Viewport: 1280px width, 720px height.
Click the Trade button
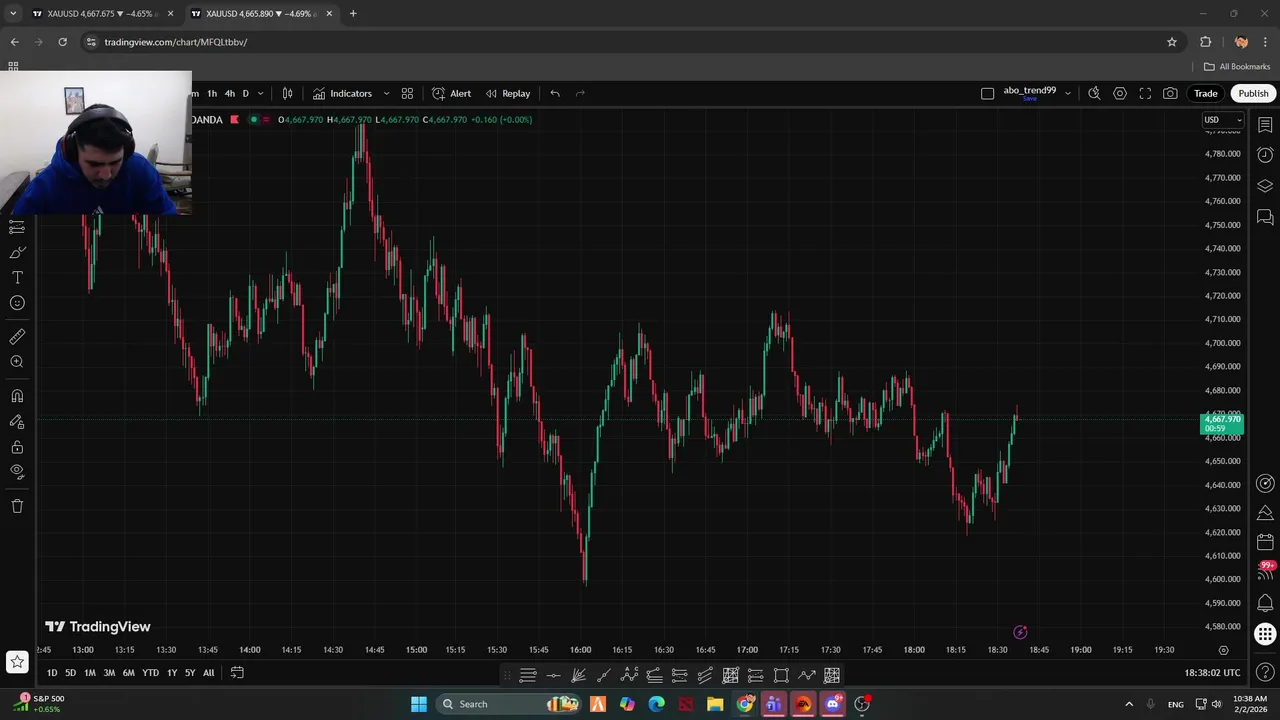(x=1205, y=93)
